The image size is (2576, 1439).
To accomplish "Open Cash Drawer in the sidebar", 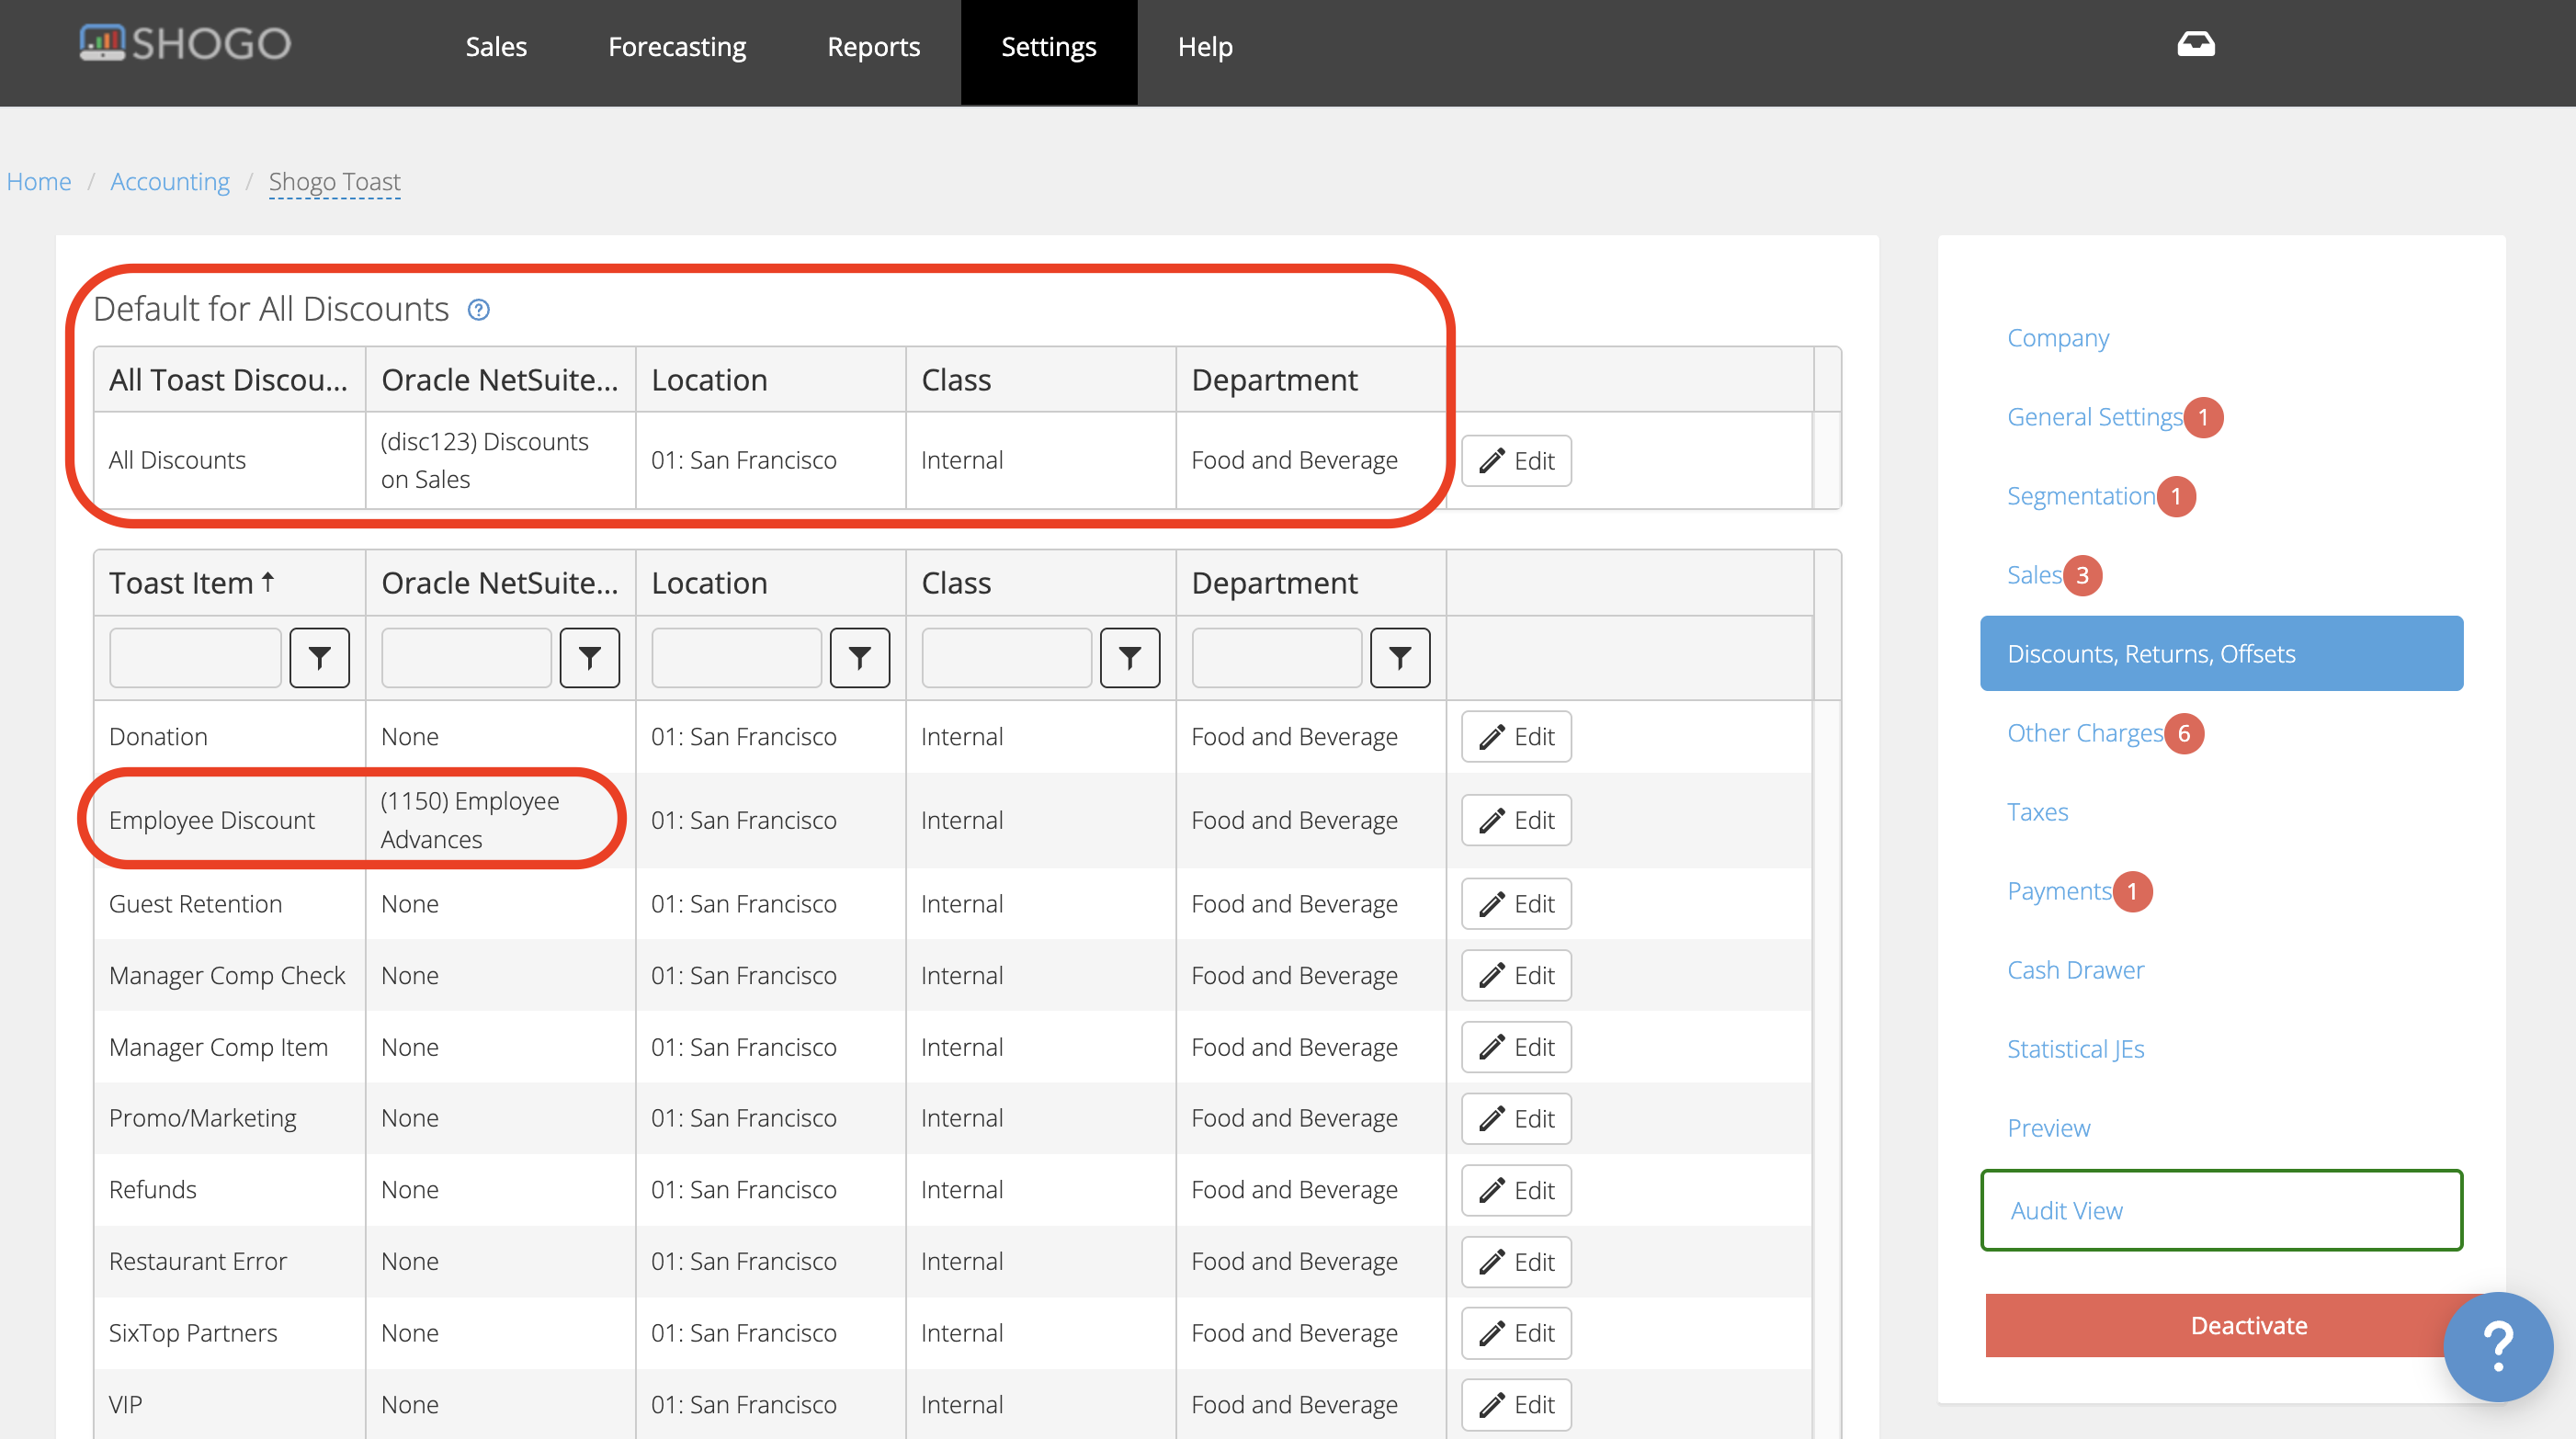I will click(2075, 970).
